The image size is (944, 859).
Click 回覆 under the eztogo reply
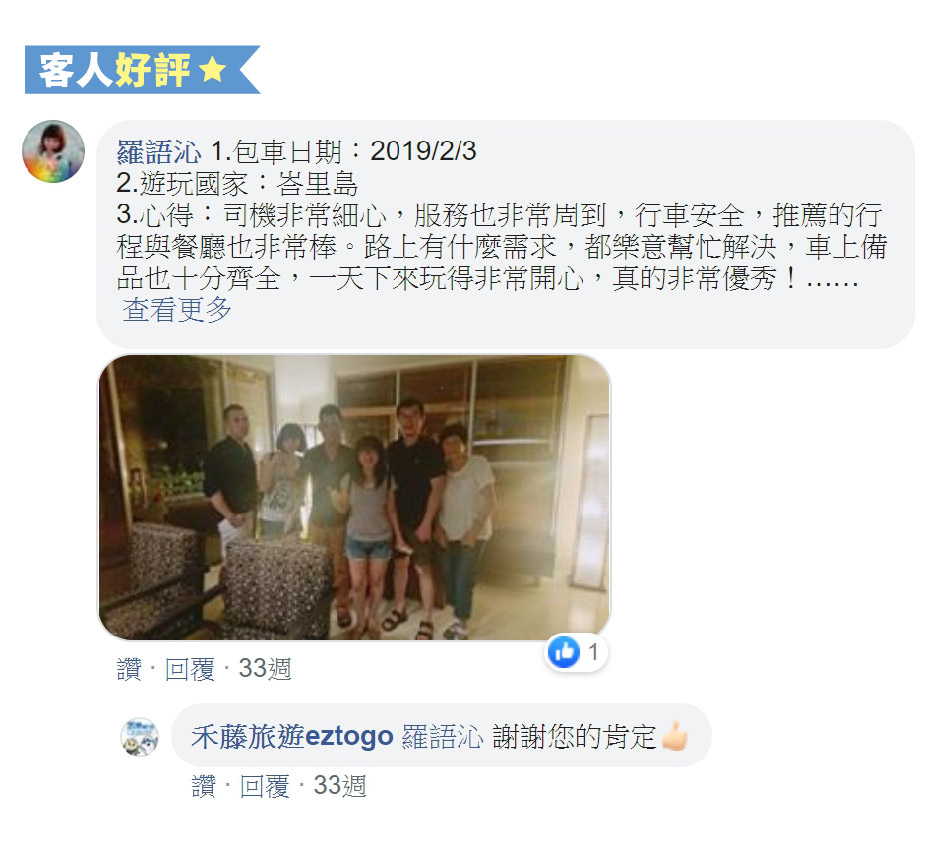pyautogui.click(x=265, y=786)
